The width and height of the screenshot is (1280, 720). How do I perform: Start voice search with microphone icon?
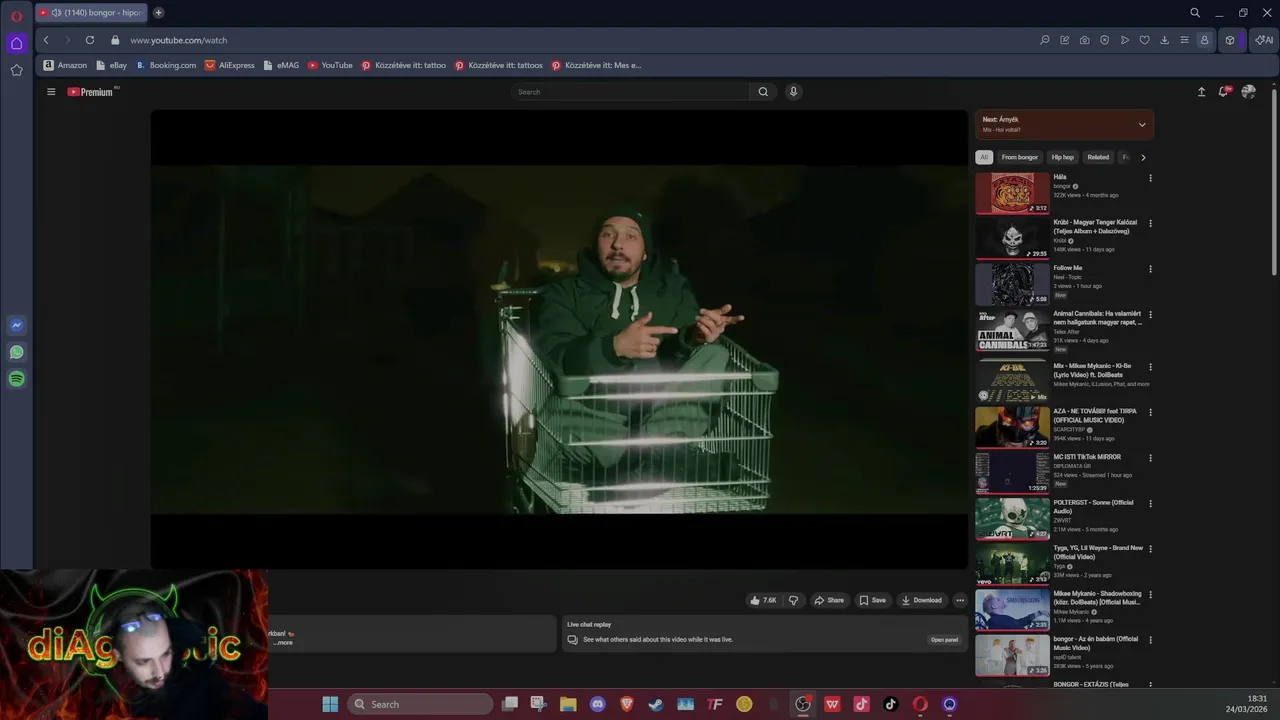[793, 92]
